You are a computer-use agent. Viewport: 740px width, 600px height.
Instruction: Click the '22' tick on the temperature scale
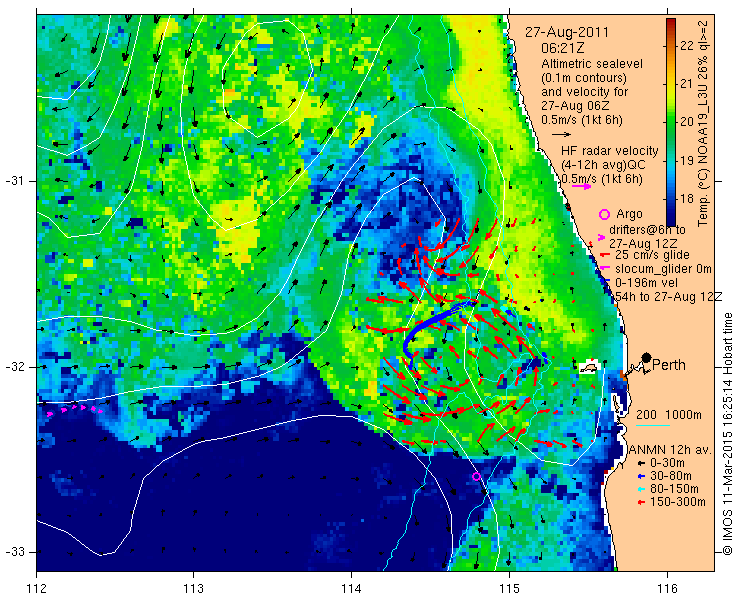click(x=687, y=46)
